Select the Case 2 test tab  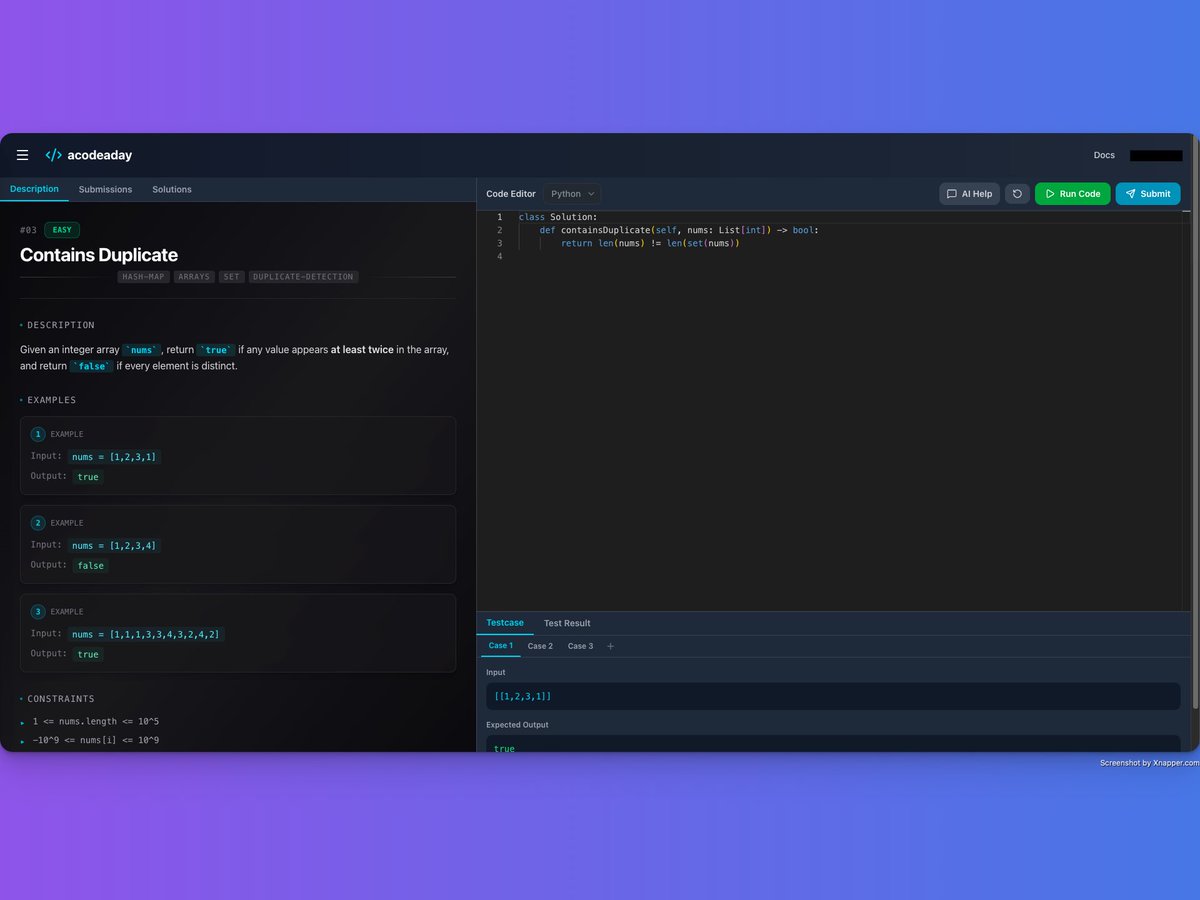(540, 646)
